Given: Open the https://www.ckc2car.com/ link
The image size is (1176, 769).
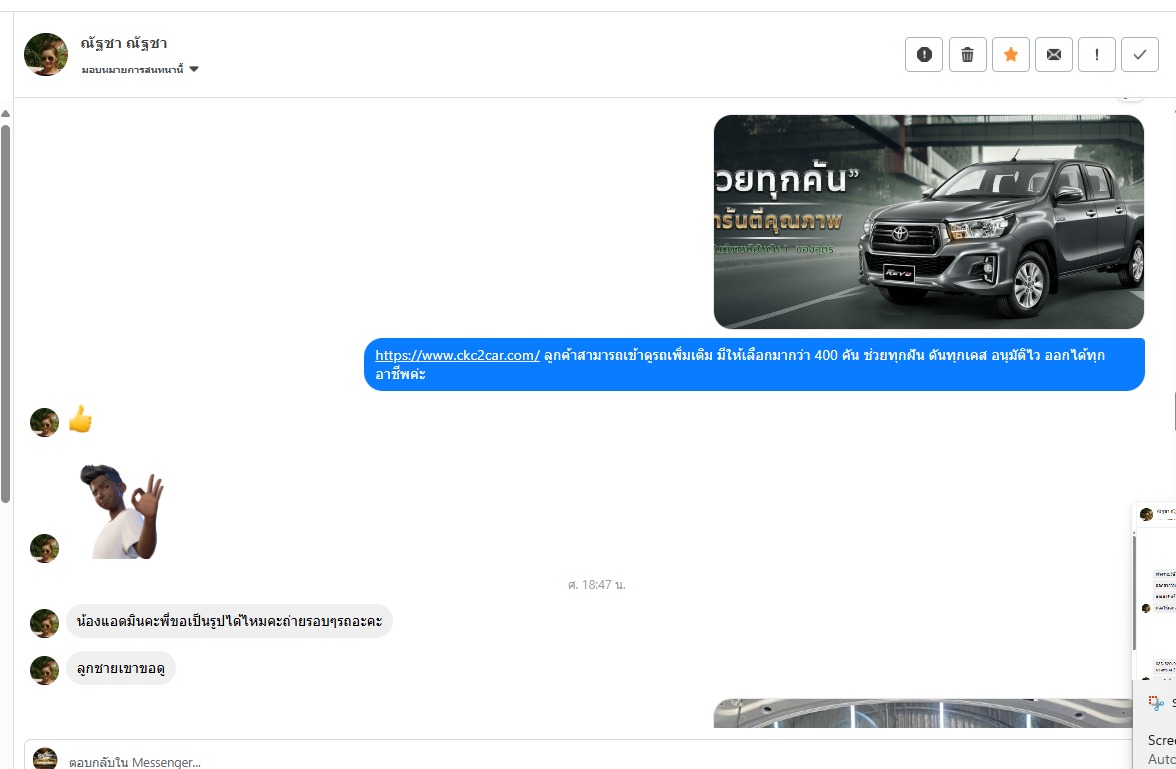Looking at the screenshot, I should pyautogui.click(x=458, y=356).
